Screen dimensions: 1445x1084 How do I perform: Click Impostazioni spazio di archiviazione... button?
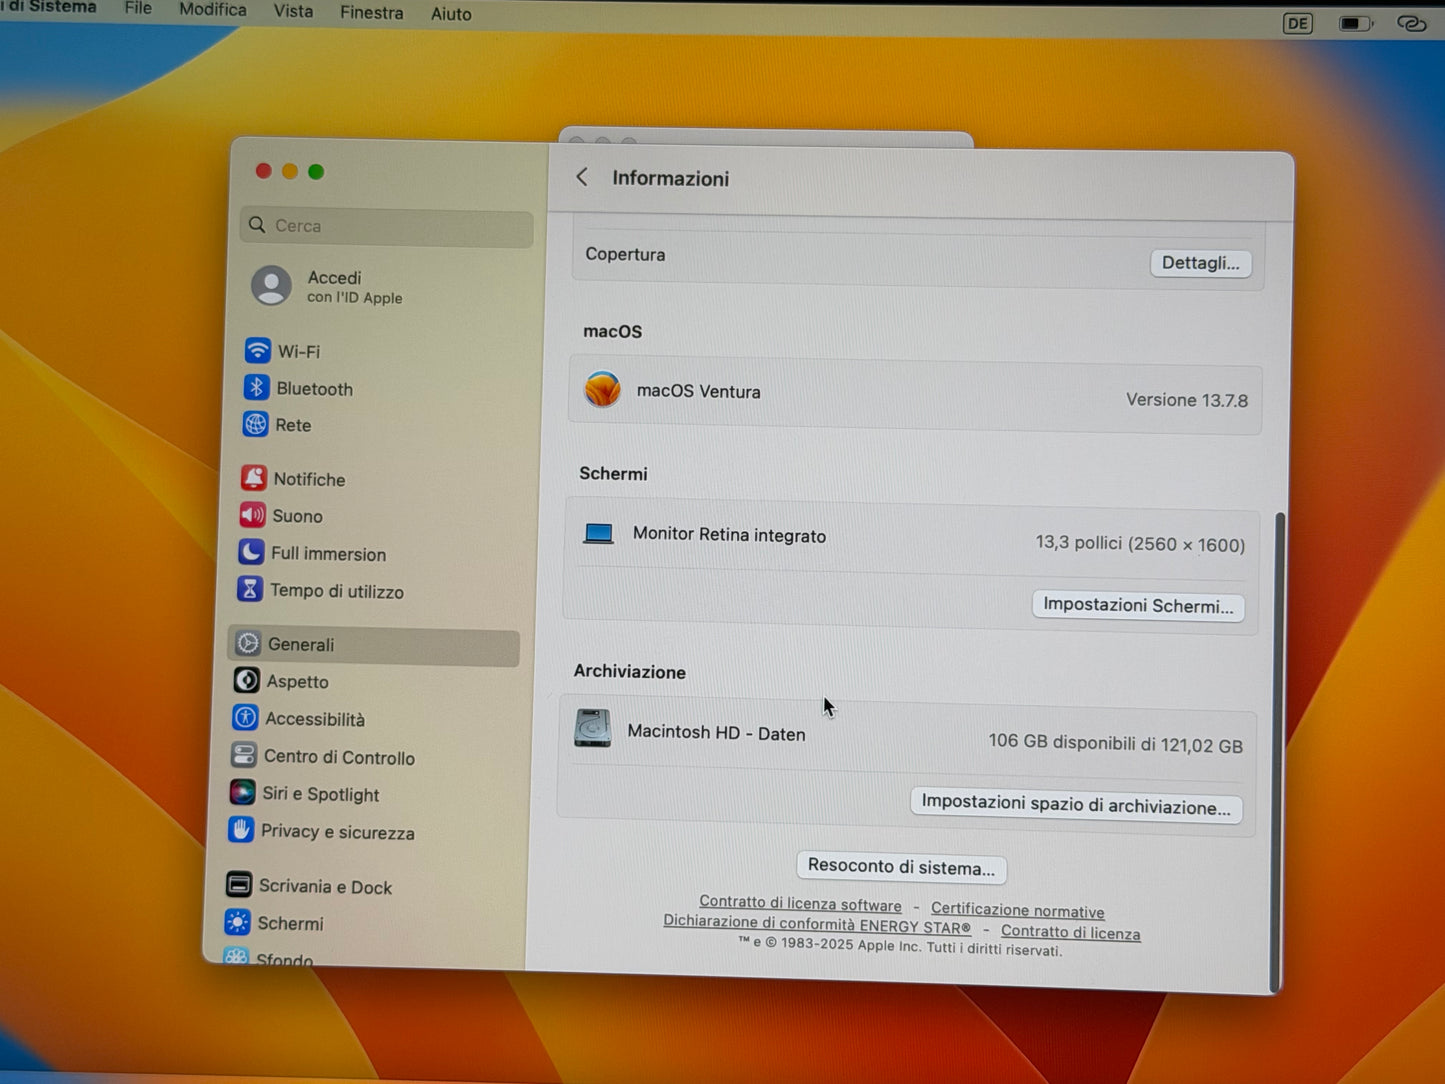[1076, 805]
